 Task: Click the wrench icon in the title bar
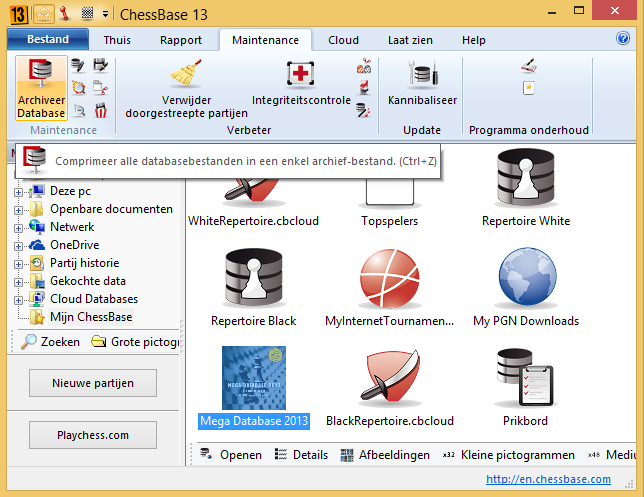tap(64, 14)
